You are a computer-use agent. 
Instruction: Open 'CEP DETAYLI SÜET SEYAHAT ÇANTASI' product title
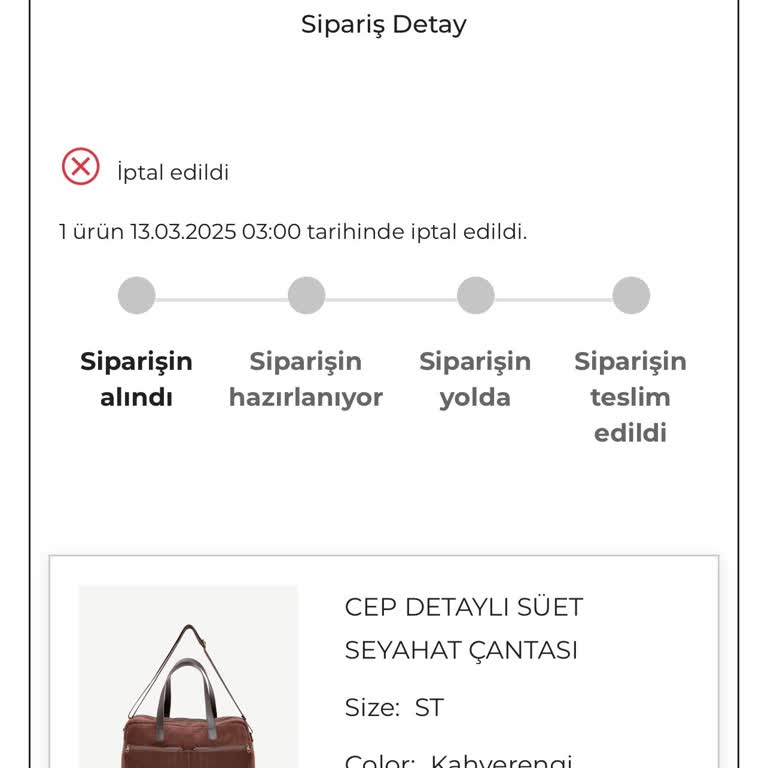click(463, 628)
